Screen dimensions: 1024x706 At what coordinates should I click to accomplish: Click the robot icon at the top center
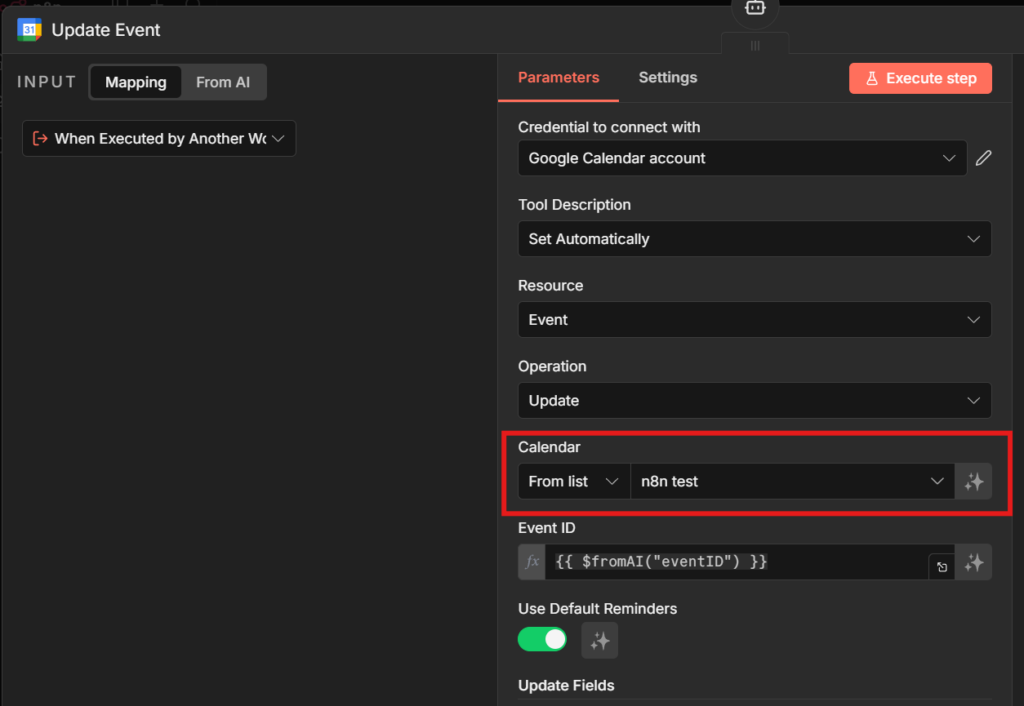pyautogui.click(x=755, y=9)
